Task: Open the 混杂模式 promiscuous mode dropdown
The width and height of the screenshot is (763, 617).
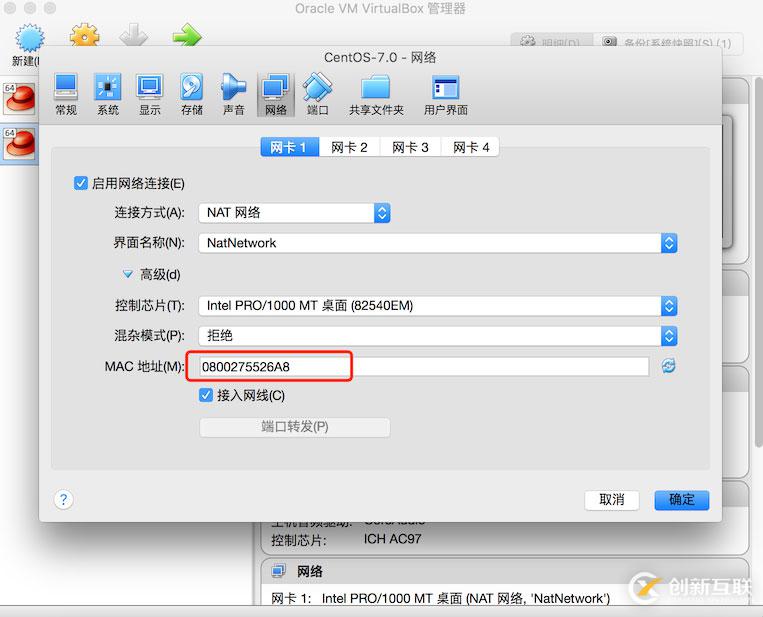Action: (437, 336)
